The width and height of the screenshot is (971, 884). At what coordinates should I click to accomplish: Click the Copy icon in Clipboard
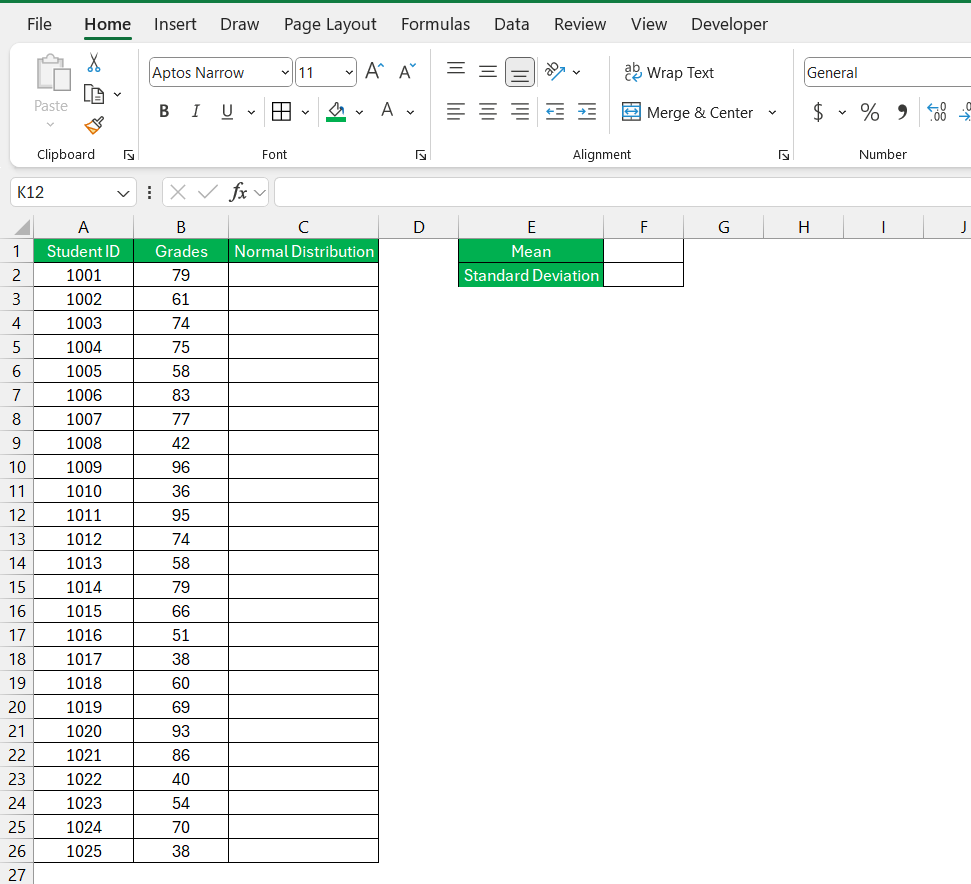(x=94, y=94)
